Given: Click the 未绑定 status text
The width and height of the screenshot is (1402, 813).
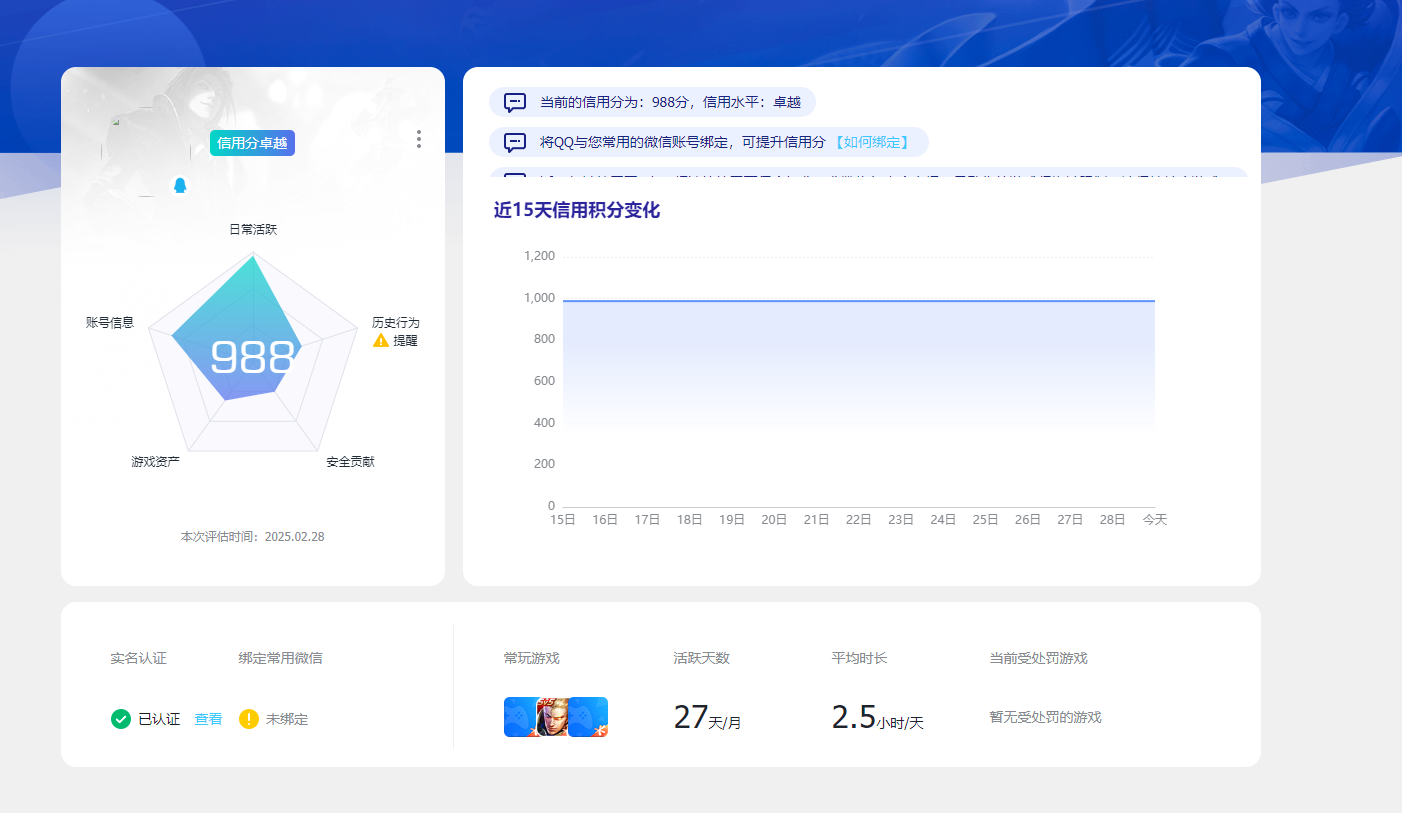Looking at the screenshot, I should (287, 719).
